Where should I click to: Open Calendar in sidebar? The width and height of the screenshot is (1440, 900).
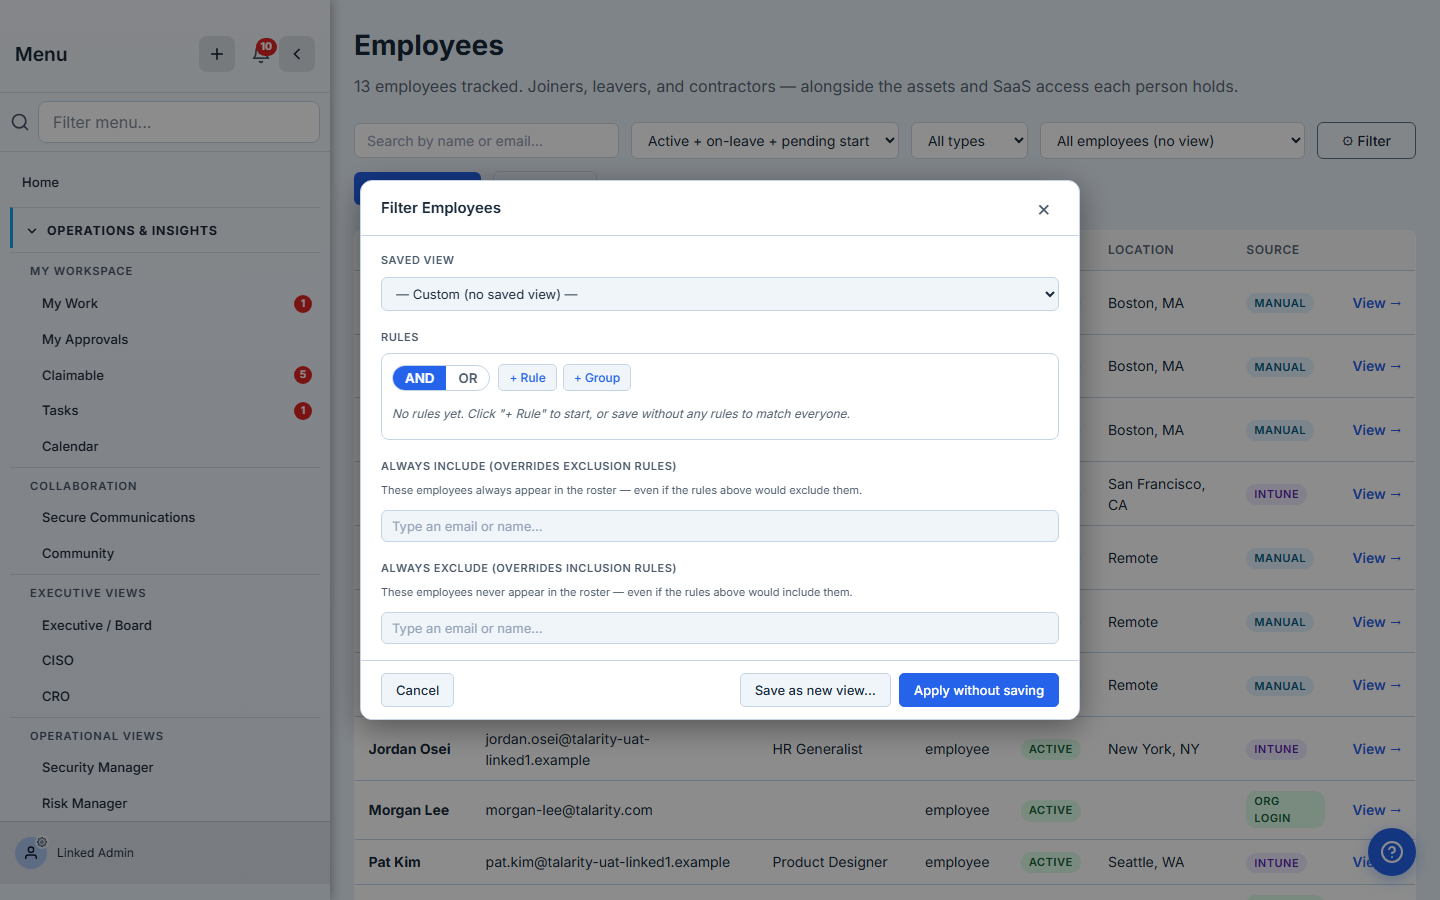(70, 446)
